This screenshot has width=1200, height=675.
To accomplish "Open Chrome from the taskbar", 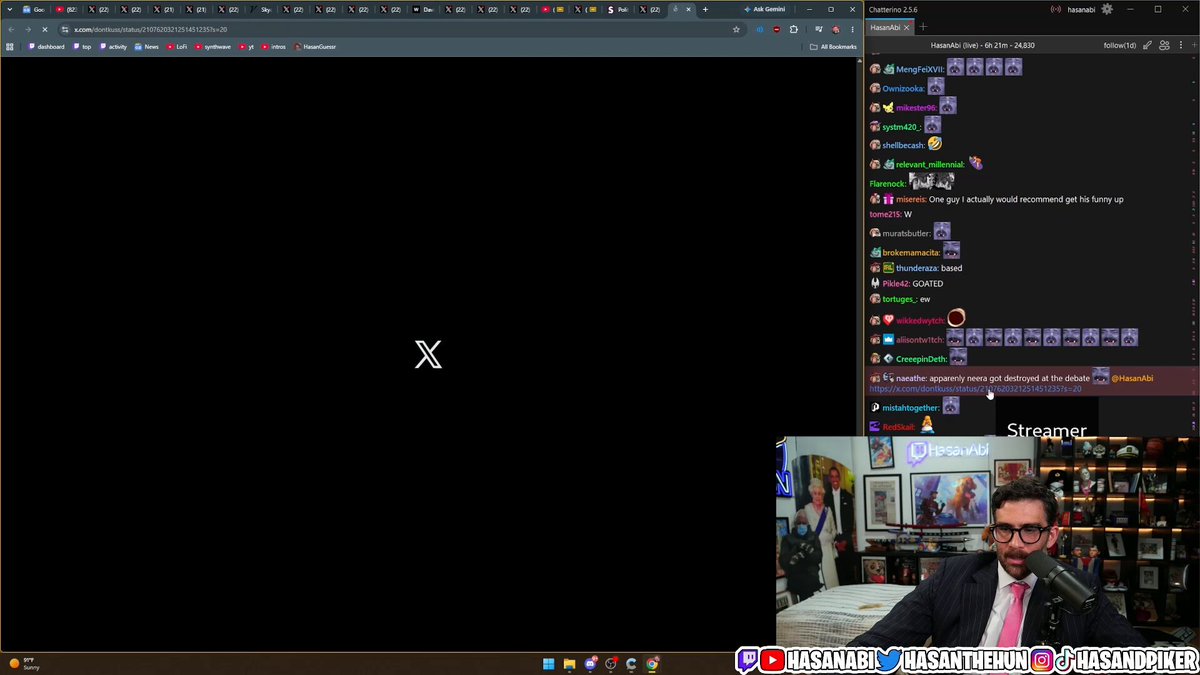I will pos(652,663).
